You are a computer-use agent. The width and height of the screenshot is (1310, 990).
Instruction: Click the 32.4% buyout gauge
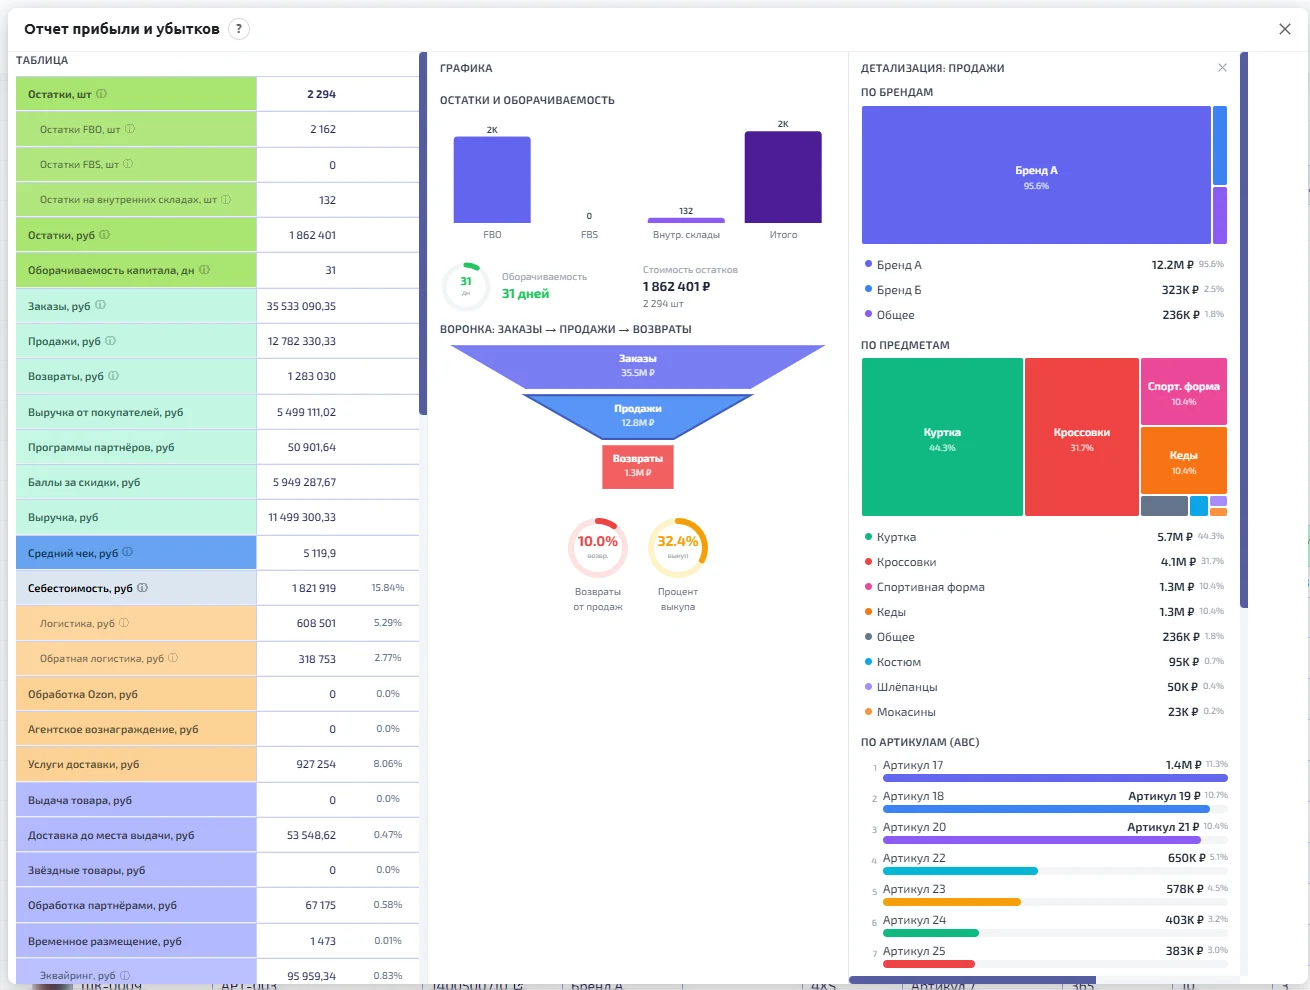point(678,547)
